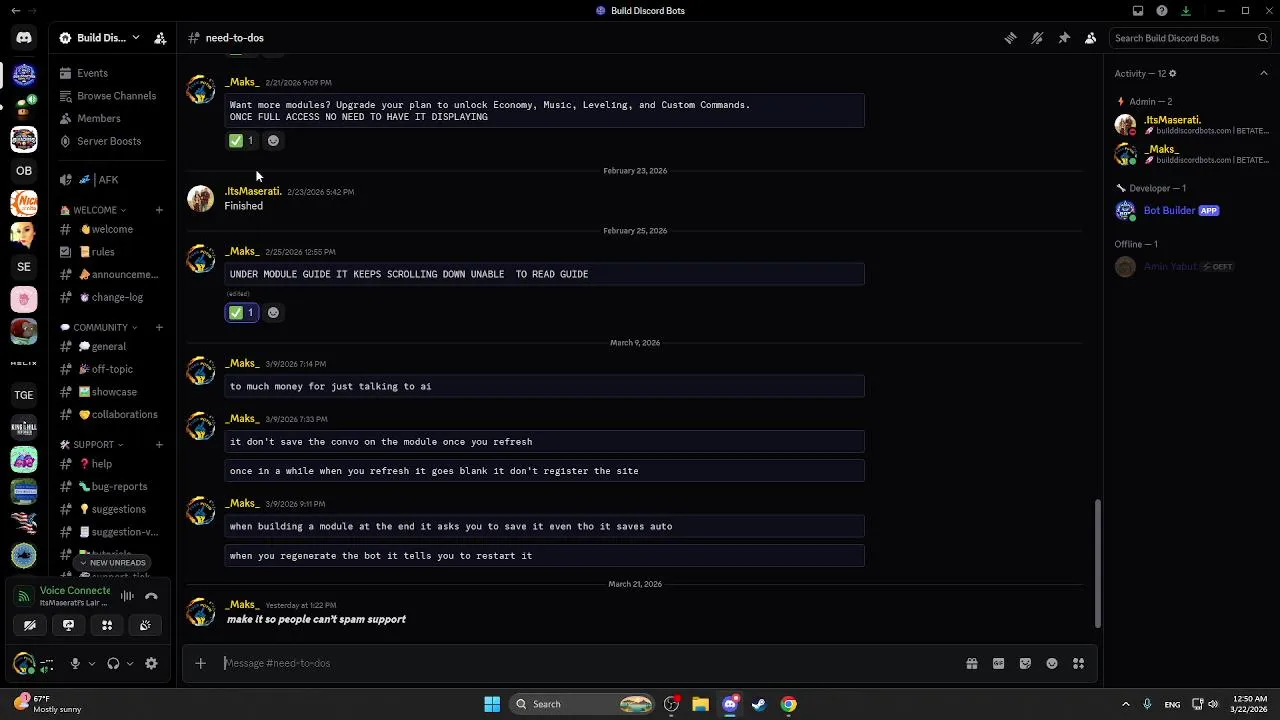Image resolution: width=1280 pixels, height=720 pixels.
Task: Open the sticker picker
Action: (x=1025, y=663)
